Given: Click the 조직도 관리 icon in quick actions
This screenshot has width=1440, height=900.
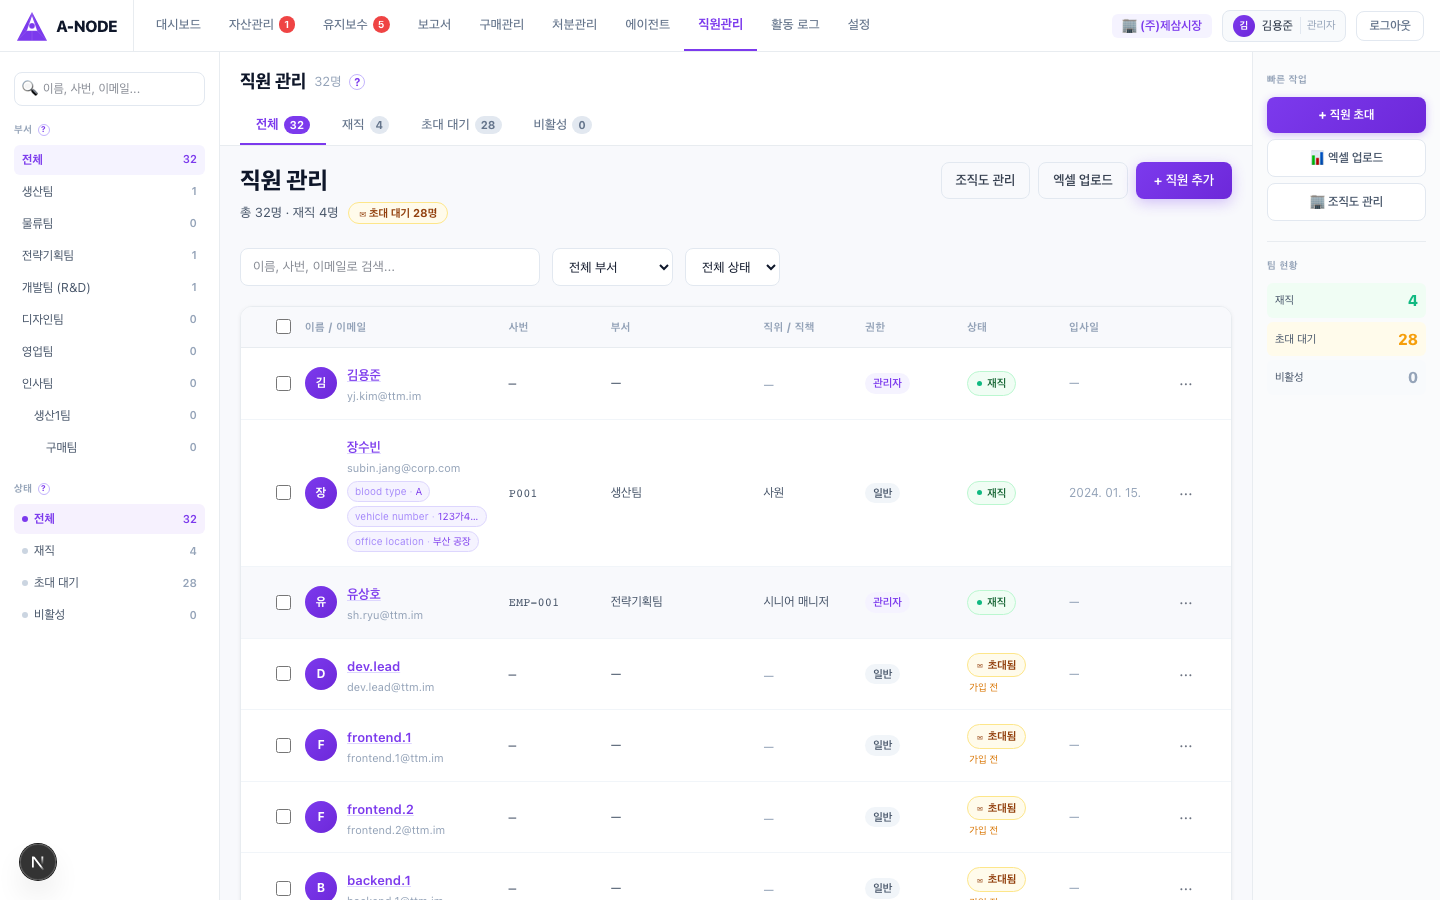Looking at the screenshot, I should tap(1317, 201).
